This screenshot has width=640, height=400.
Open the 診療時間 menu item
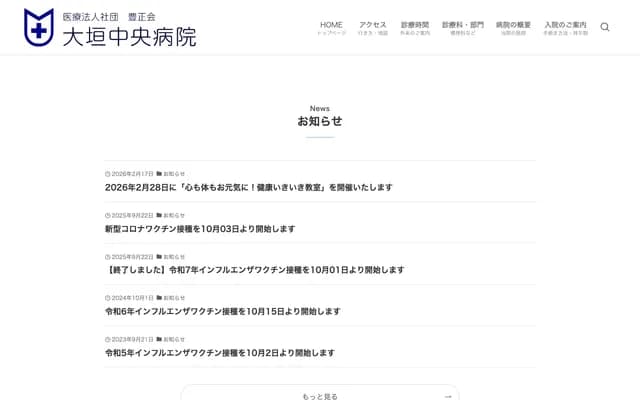click(415, 27)
